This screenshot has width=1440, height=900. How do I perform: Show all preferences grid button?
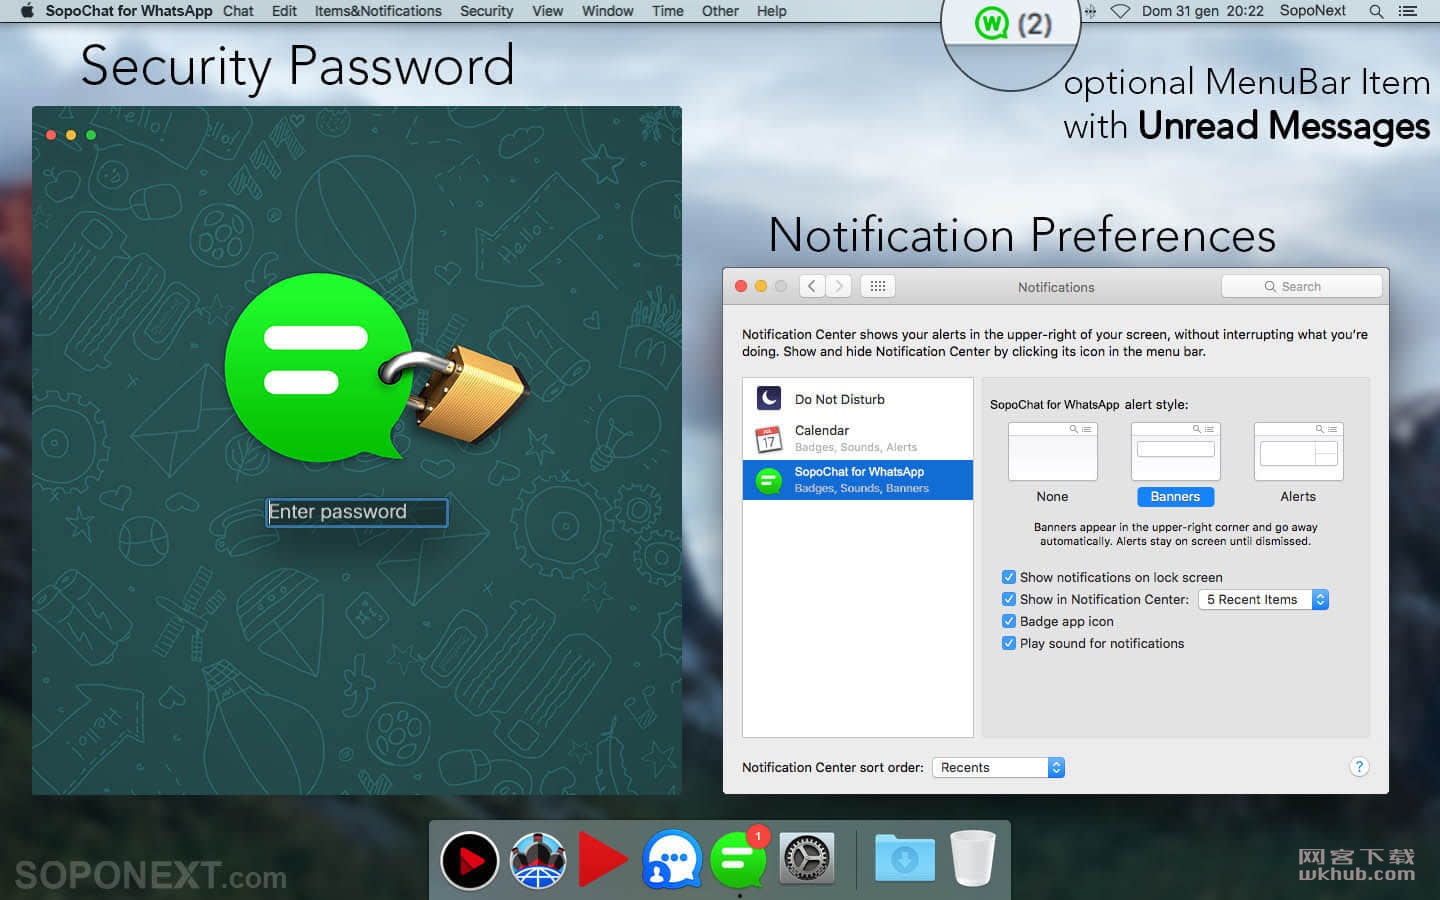pyautogui.click(x=877, y=286)
